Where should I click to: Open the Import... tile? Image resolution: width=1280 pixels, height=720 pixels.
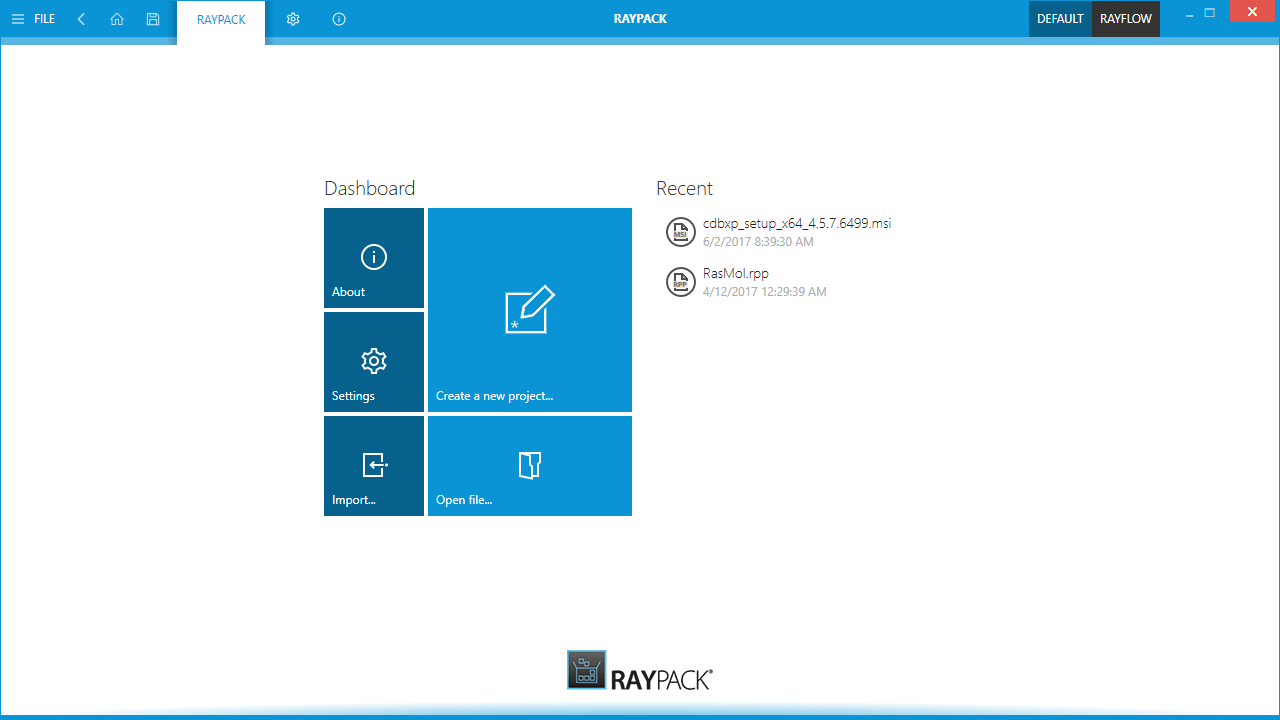373,465
